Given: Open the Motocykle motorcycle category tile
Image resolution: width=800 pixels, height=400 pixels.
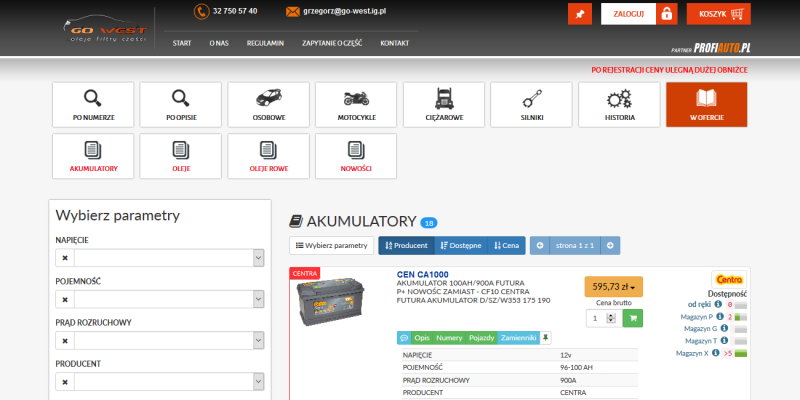Looking at the screenshot, I should [356, 105].
